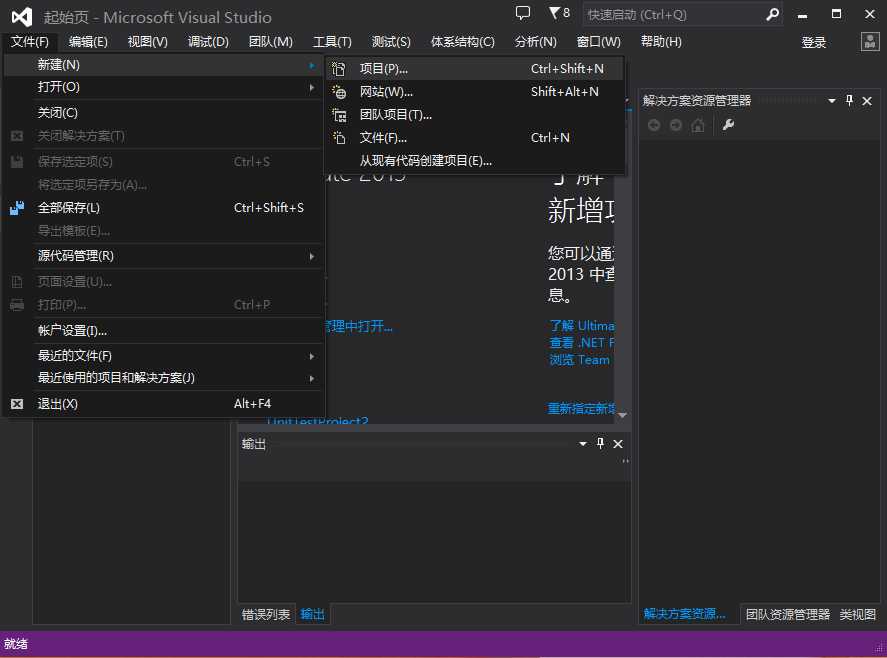Open the 测试(S) menu
Viewport: 887px width, 658px height.
391,42
